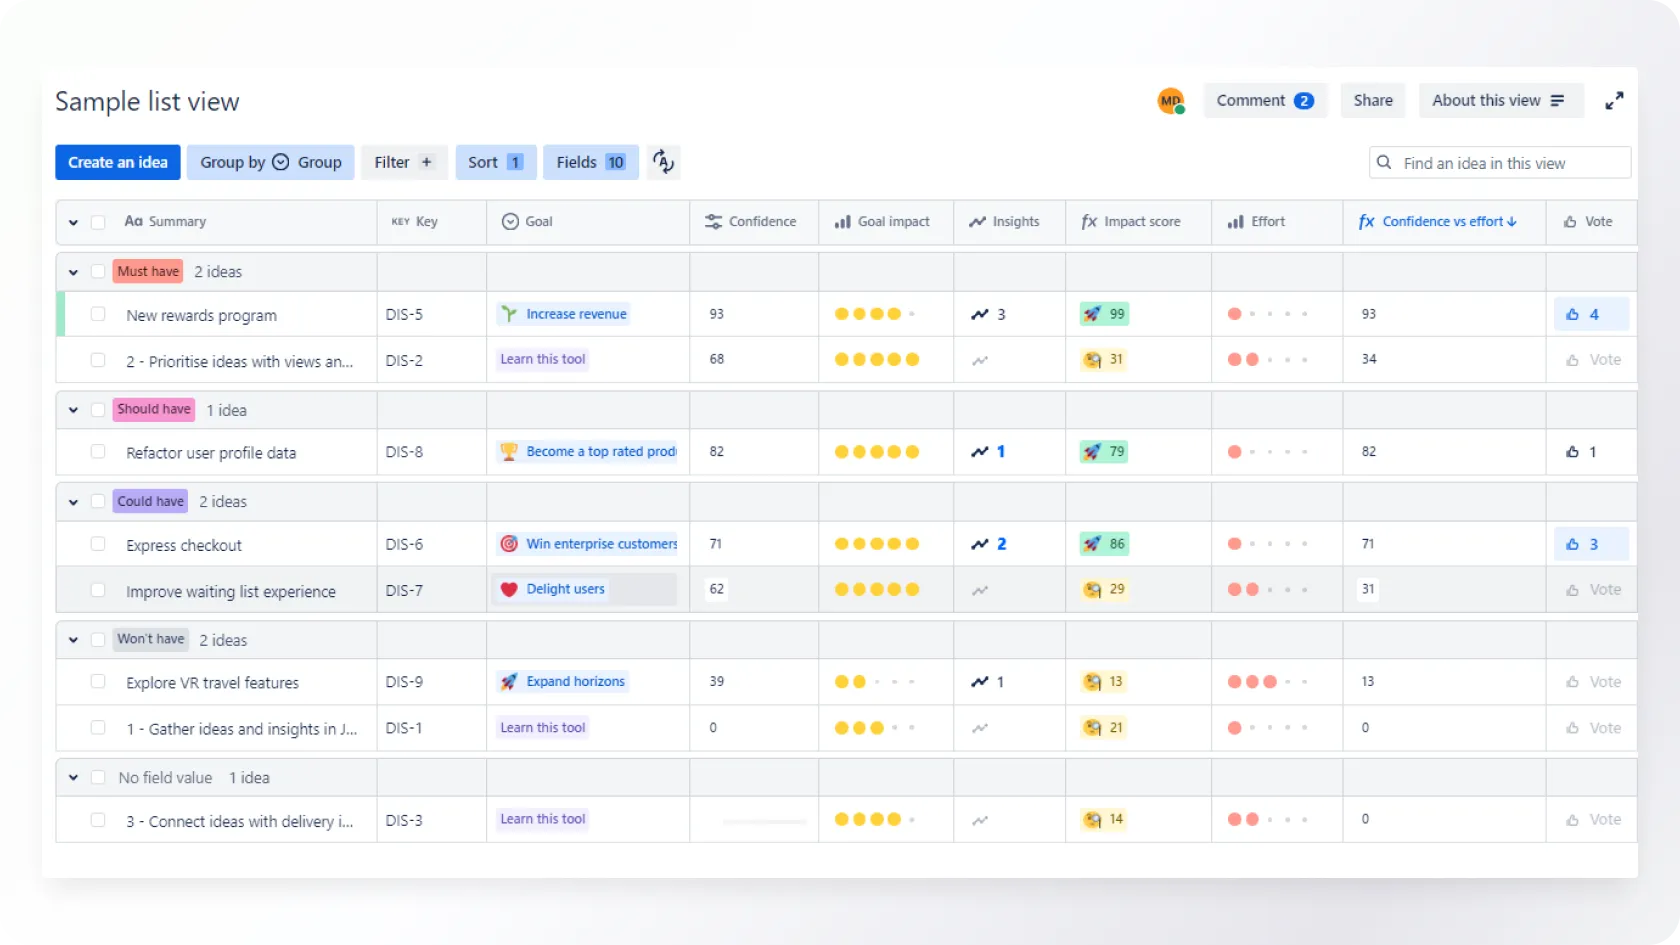This screenshot has width=1680, height=945.
Task: Focus the Find an idea search field
Action: (x=1510, y=163)
